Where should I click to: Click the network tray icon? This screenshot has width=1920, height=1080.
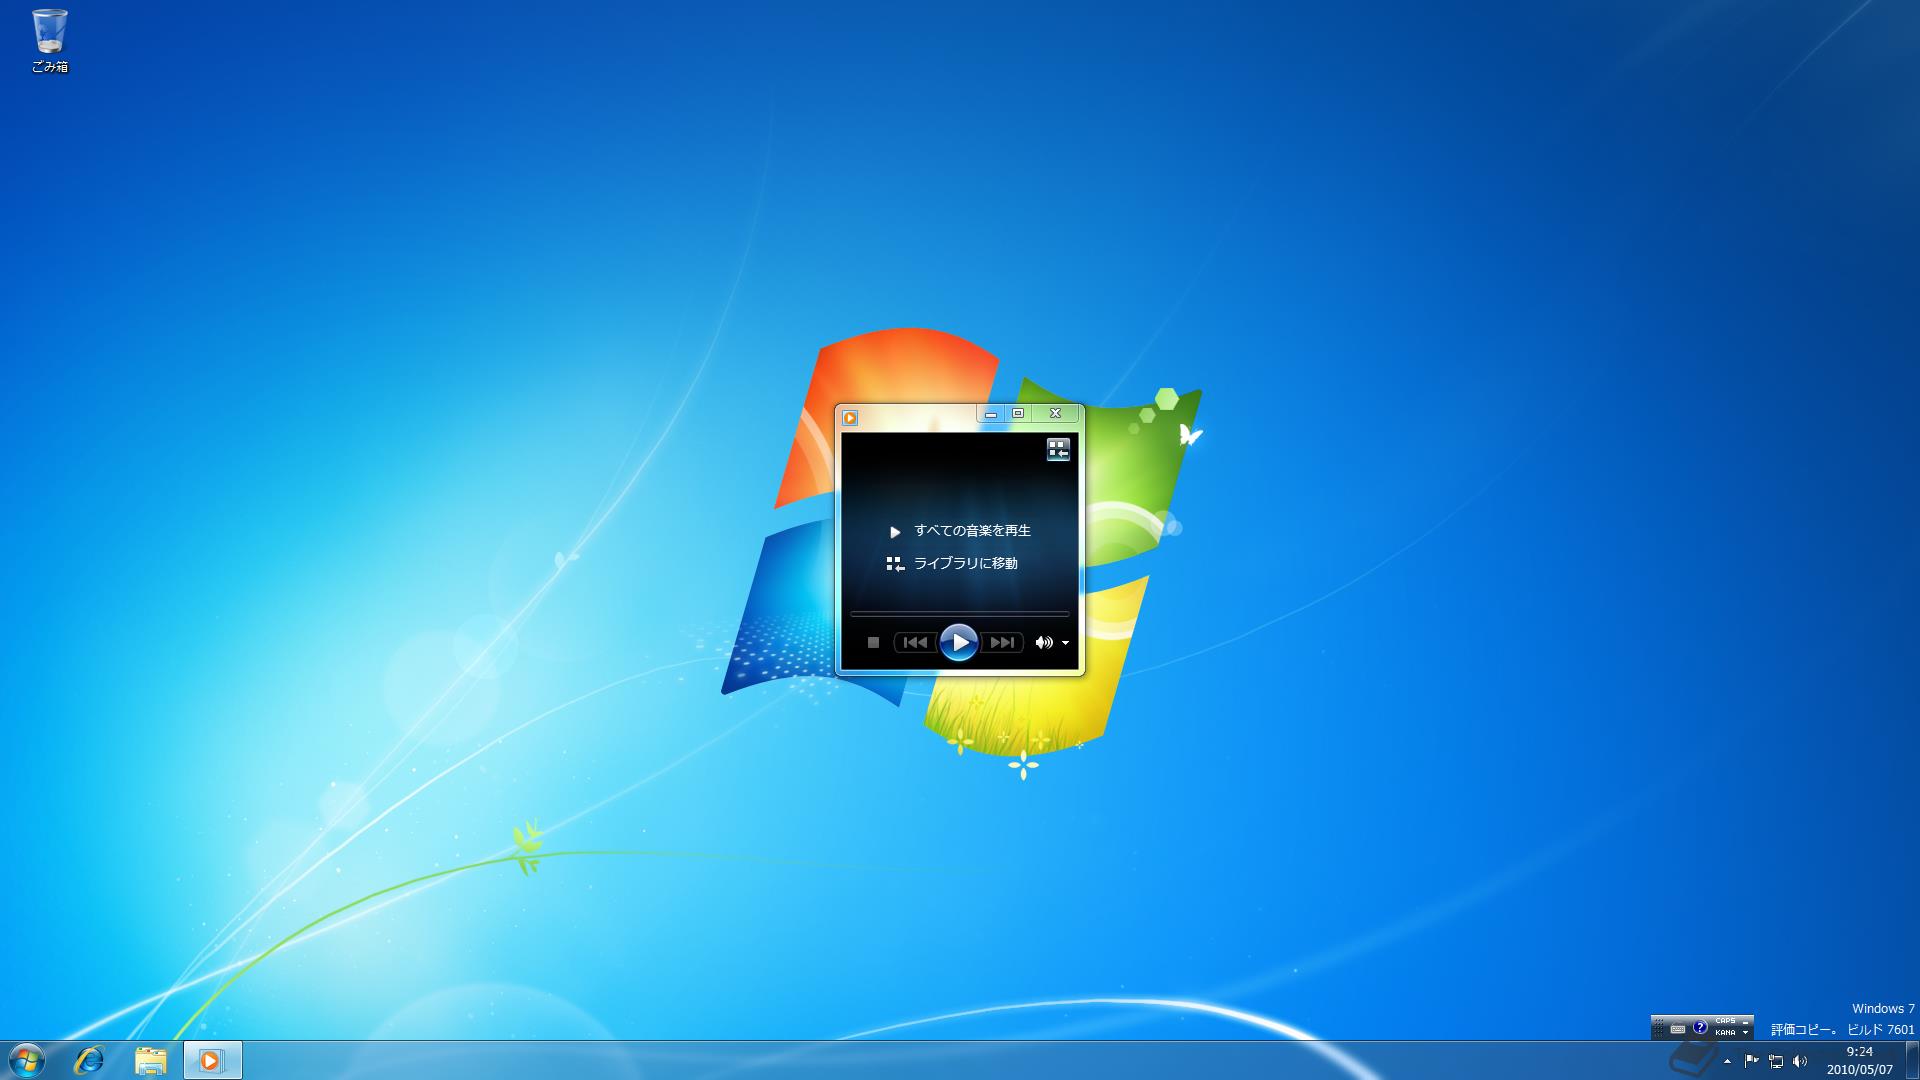1776,1061
